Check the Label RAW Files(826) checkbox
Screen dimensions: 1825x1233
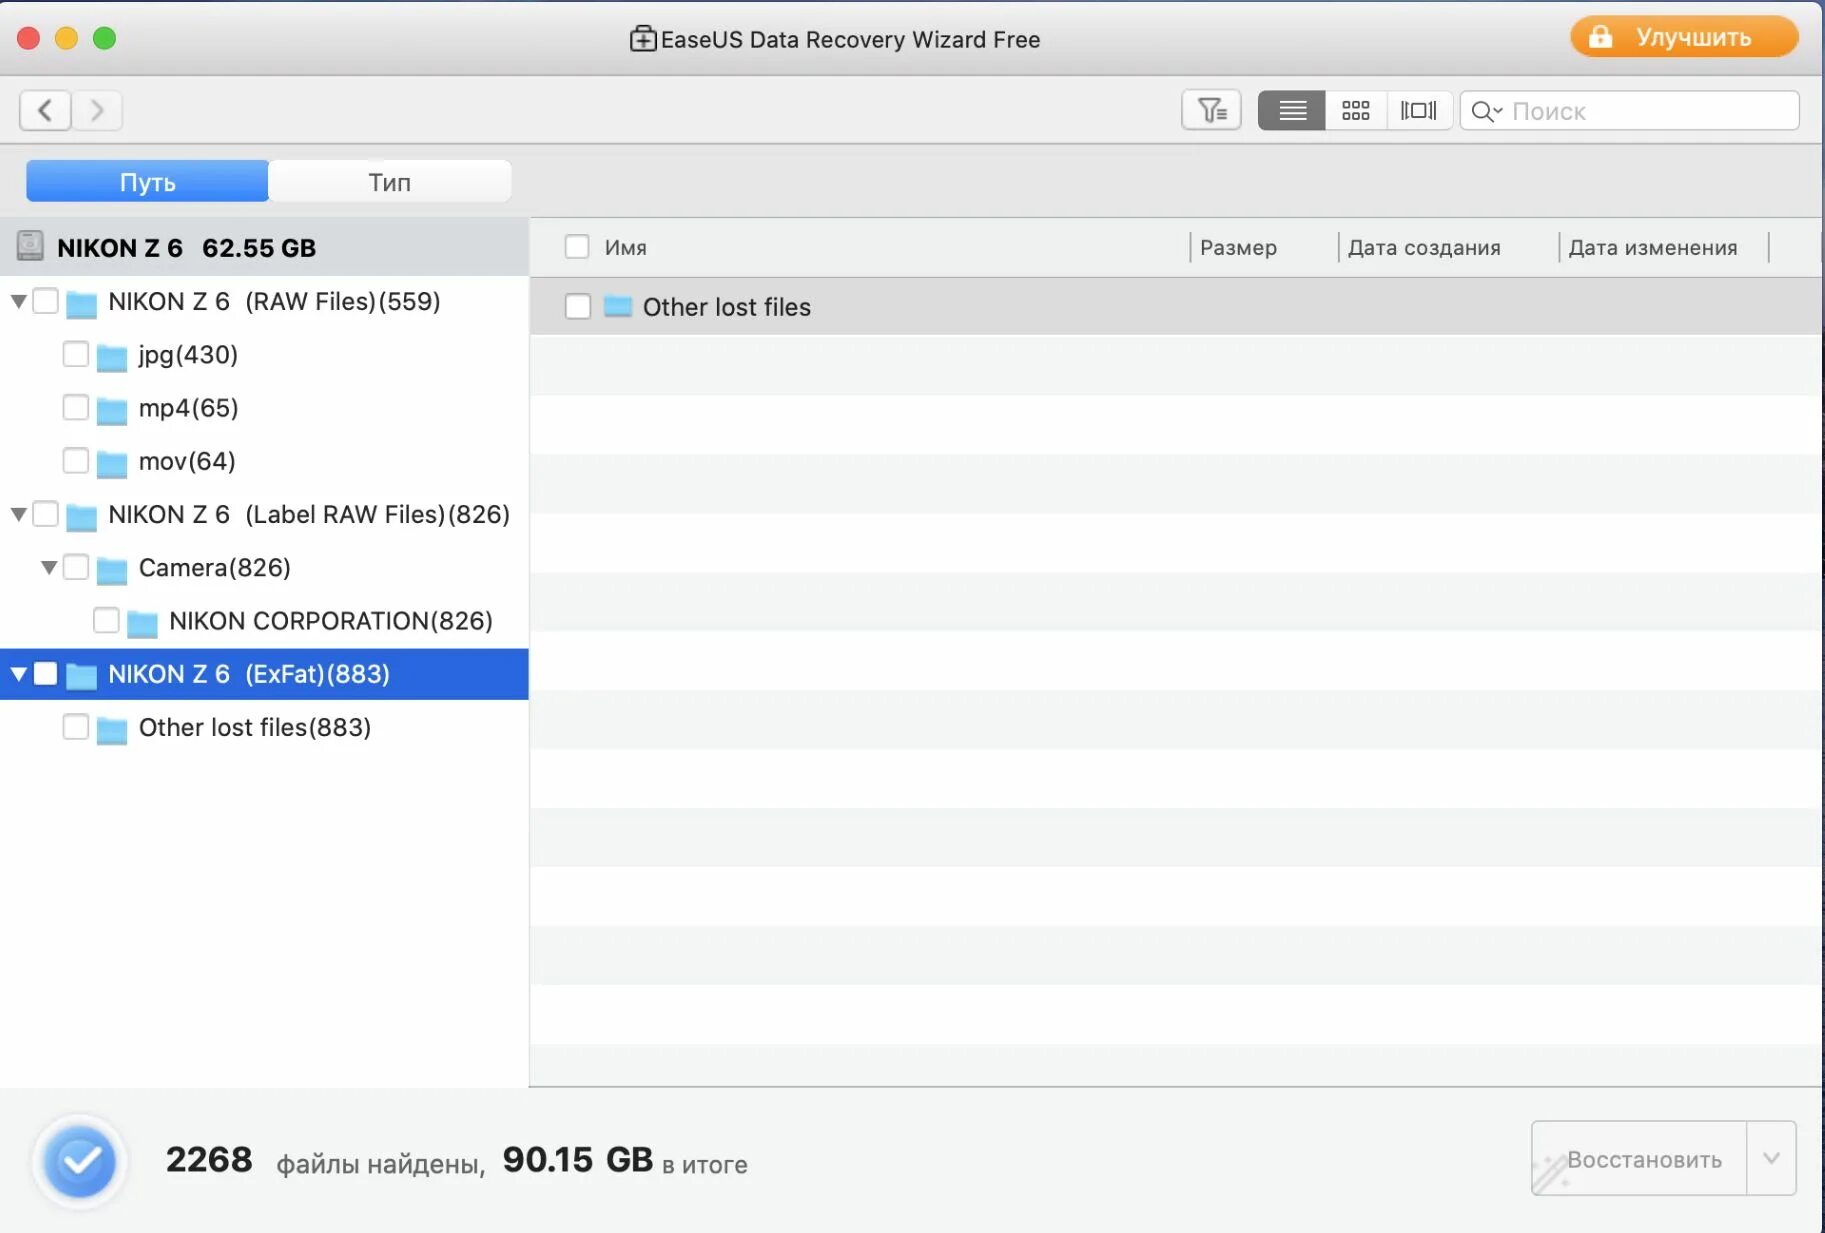point(46,514)
